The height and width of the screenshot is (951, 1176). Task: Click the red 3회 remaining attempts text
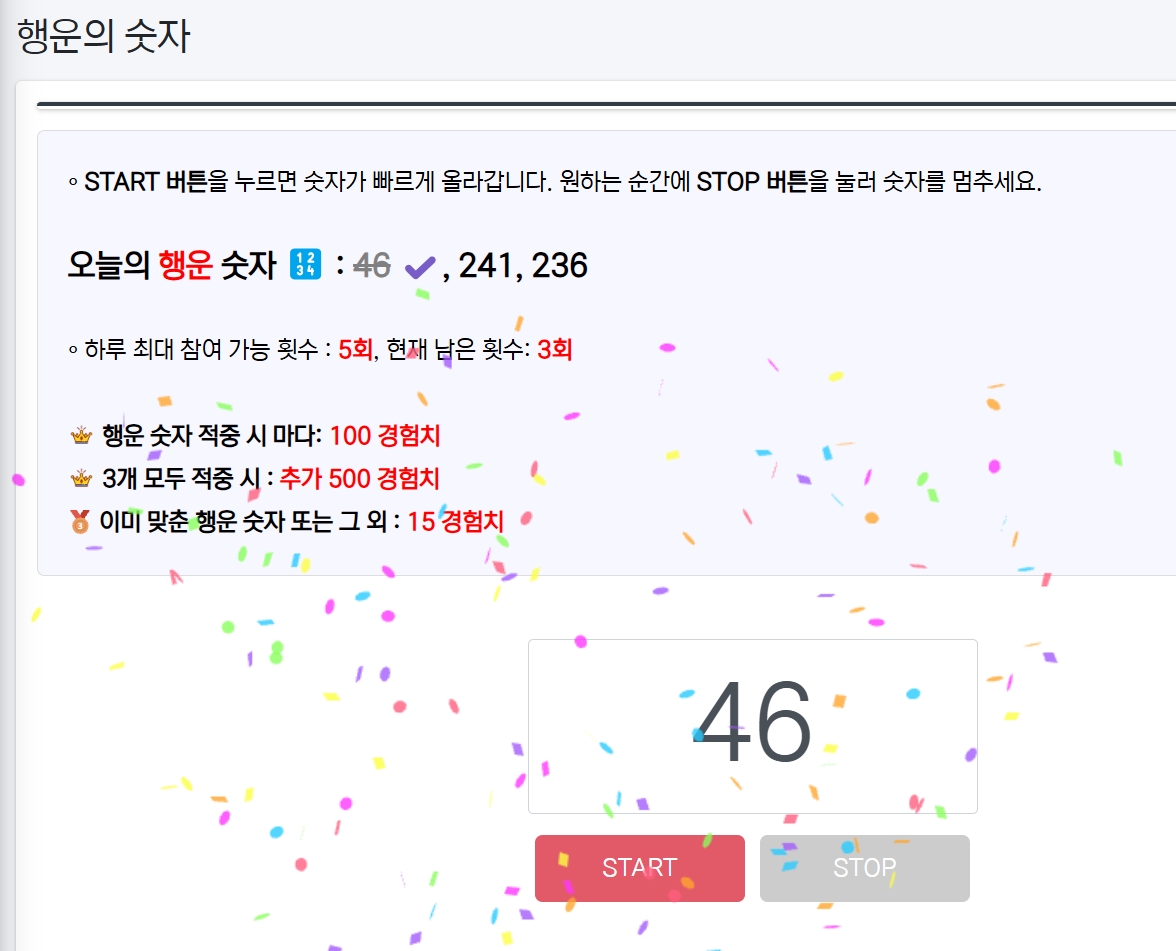555,349
